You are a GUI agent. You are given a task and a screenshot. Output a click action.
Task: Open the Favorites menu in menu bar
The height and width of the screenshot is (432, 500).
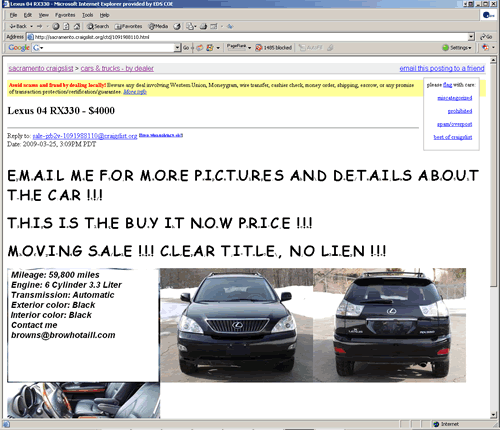tap(65, 15)
